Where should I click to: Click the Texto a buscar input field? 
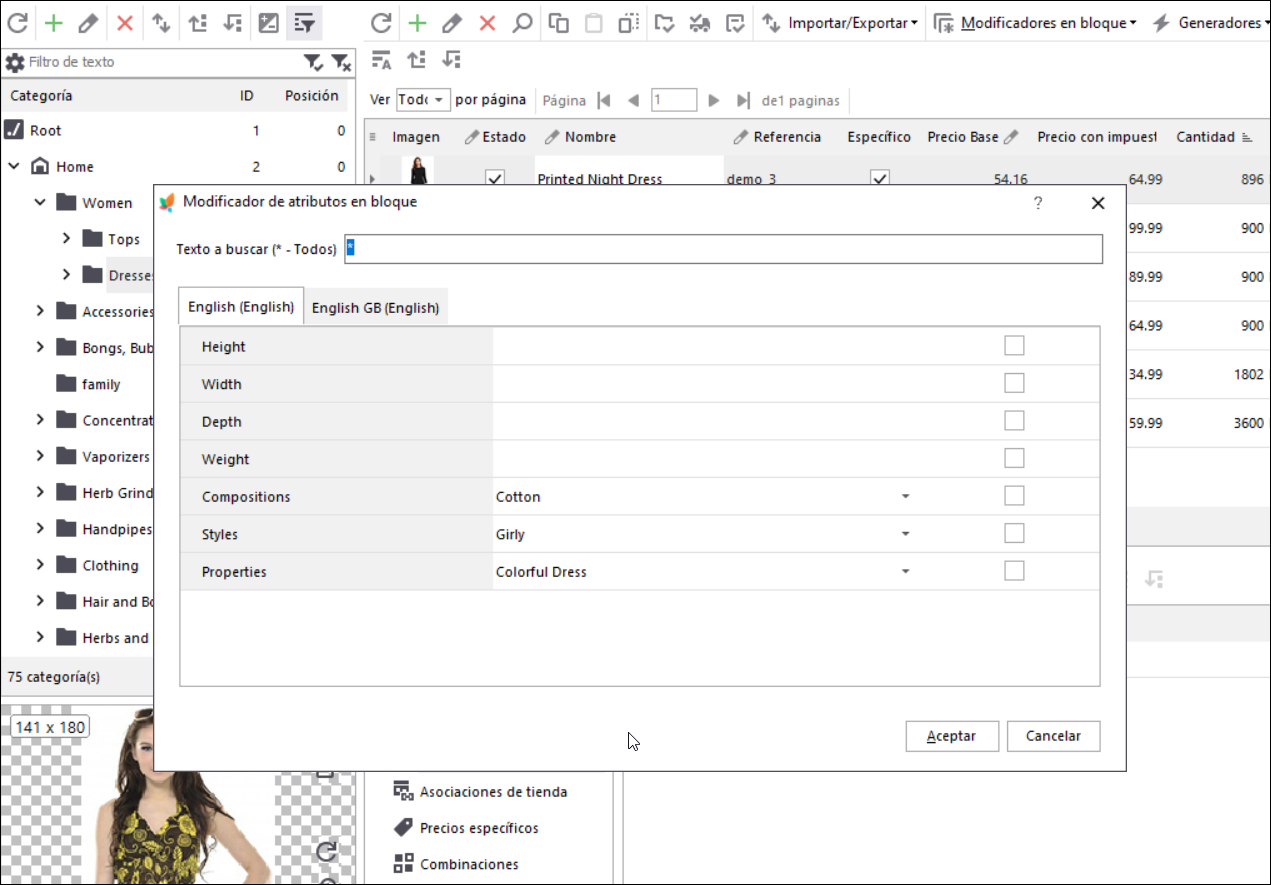pyautogui.click(x=723, y=249)
